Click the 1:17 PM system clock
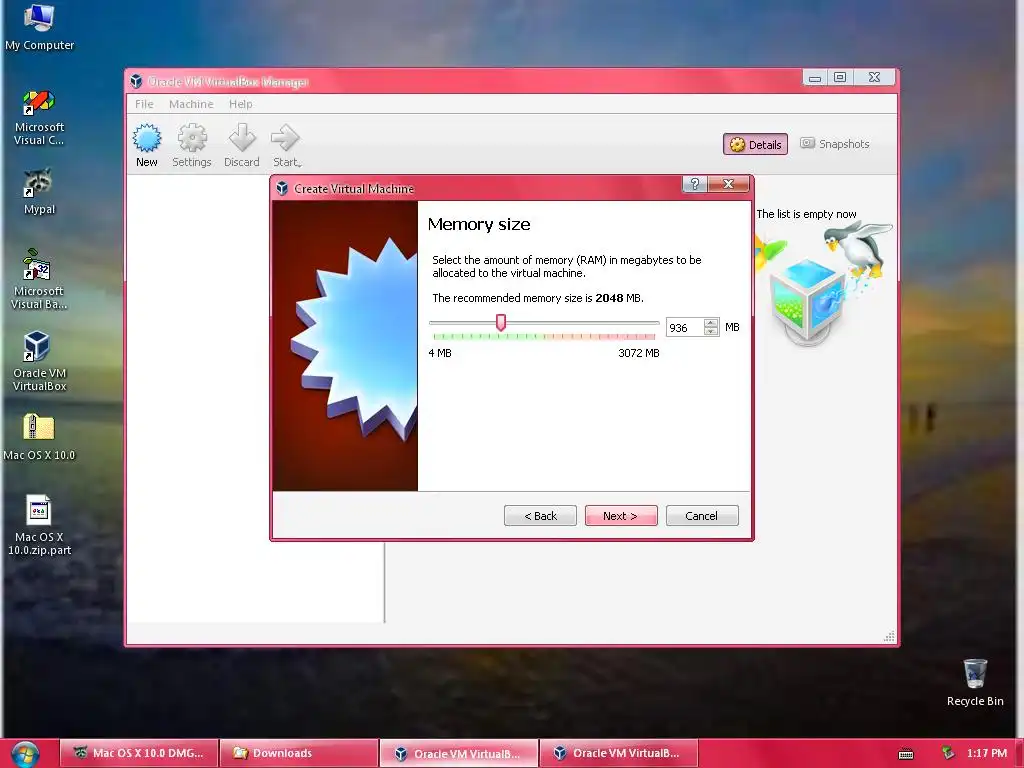The width and height of the screenshot is (1024, 768). pos(986,753)
